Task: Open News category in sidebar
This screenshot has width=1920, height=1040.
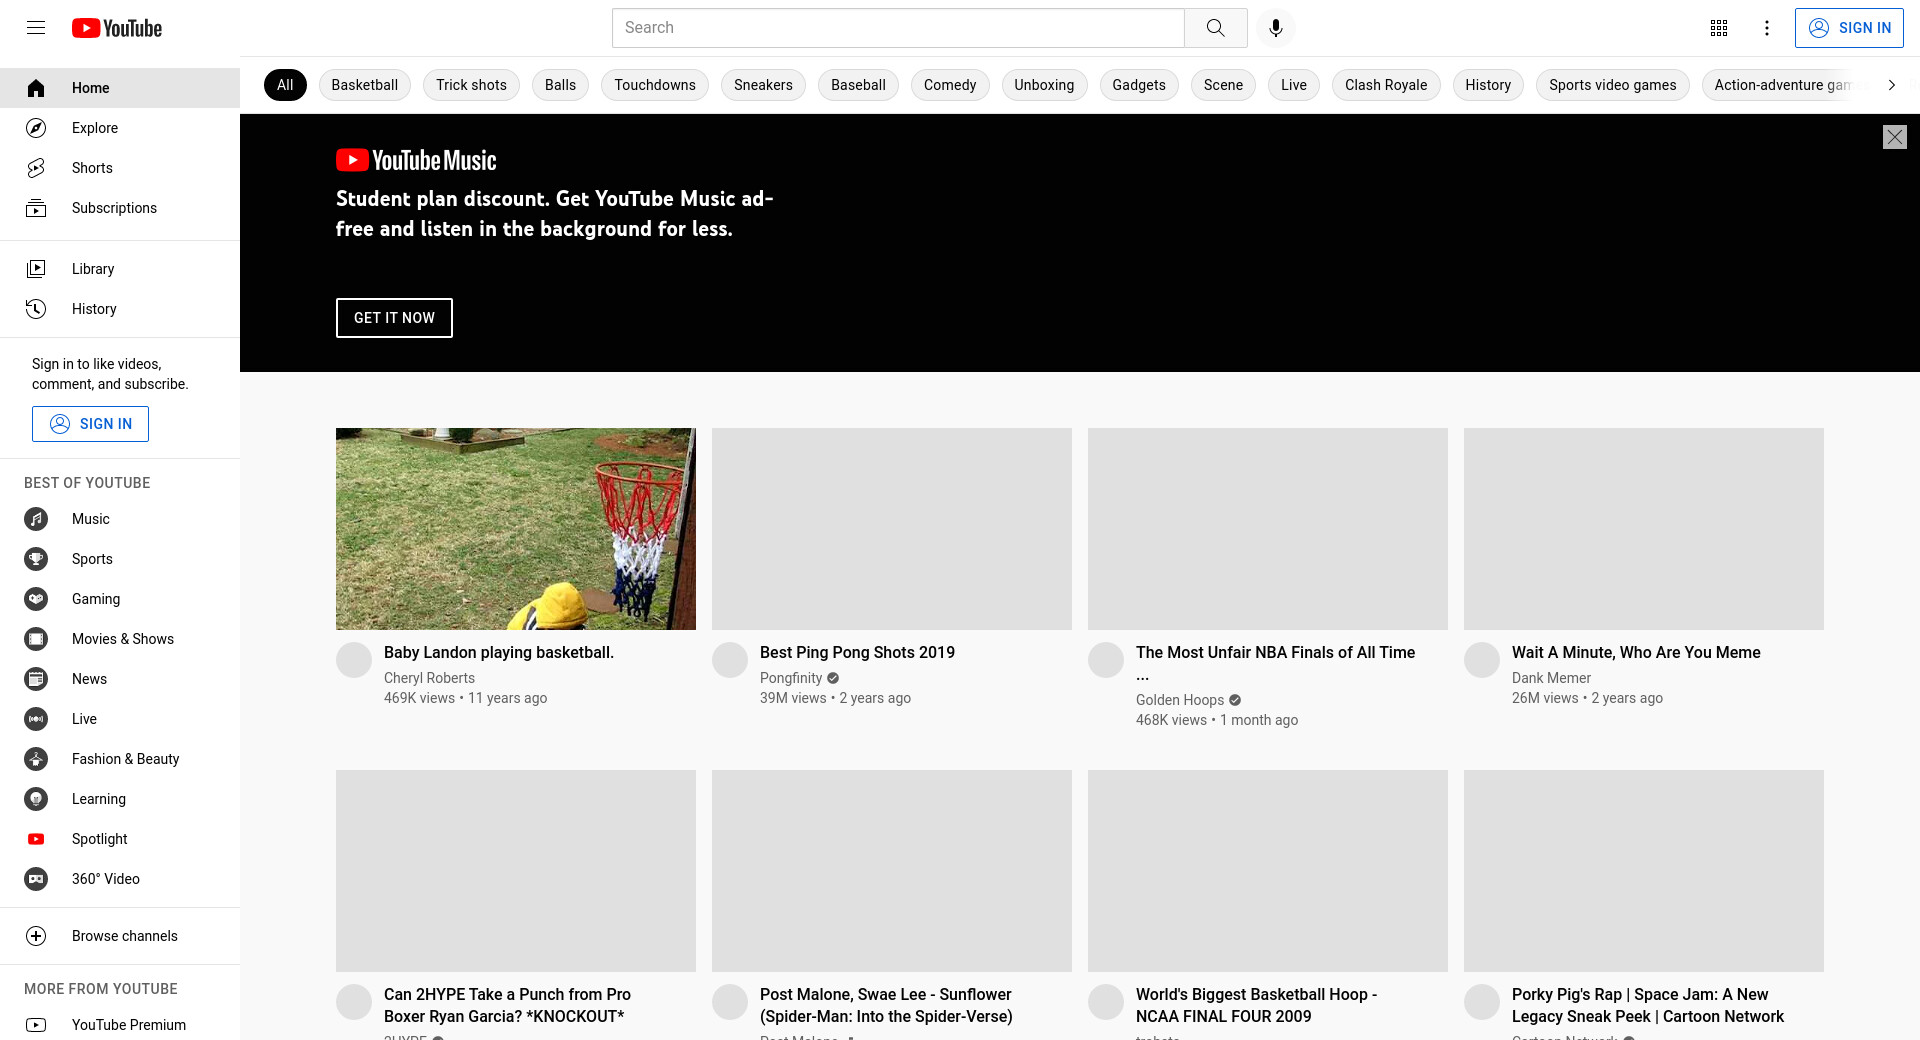Action: (120, 679)
